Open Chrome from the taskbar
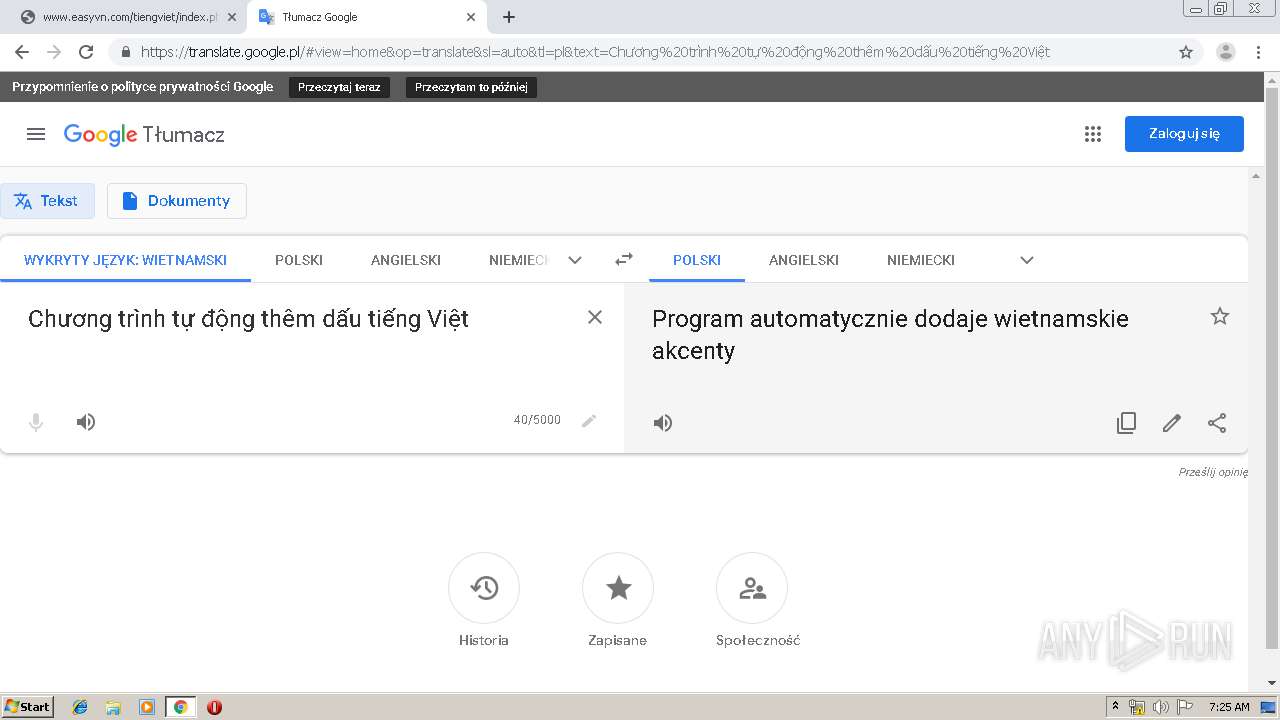Image resolution: width=1280 pixels, height=720 pixels. (x=180, y=707)
